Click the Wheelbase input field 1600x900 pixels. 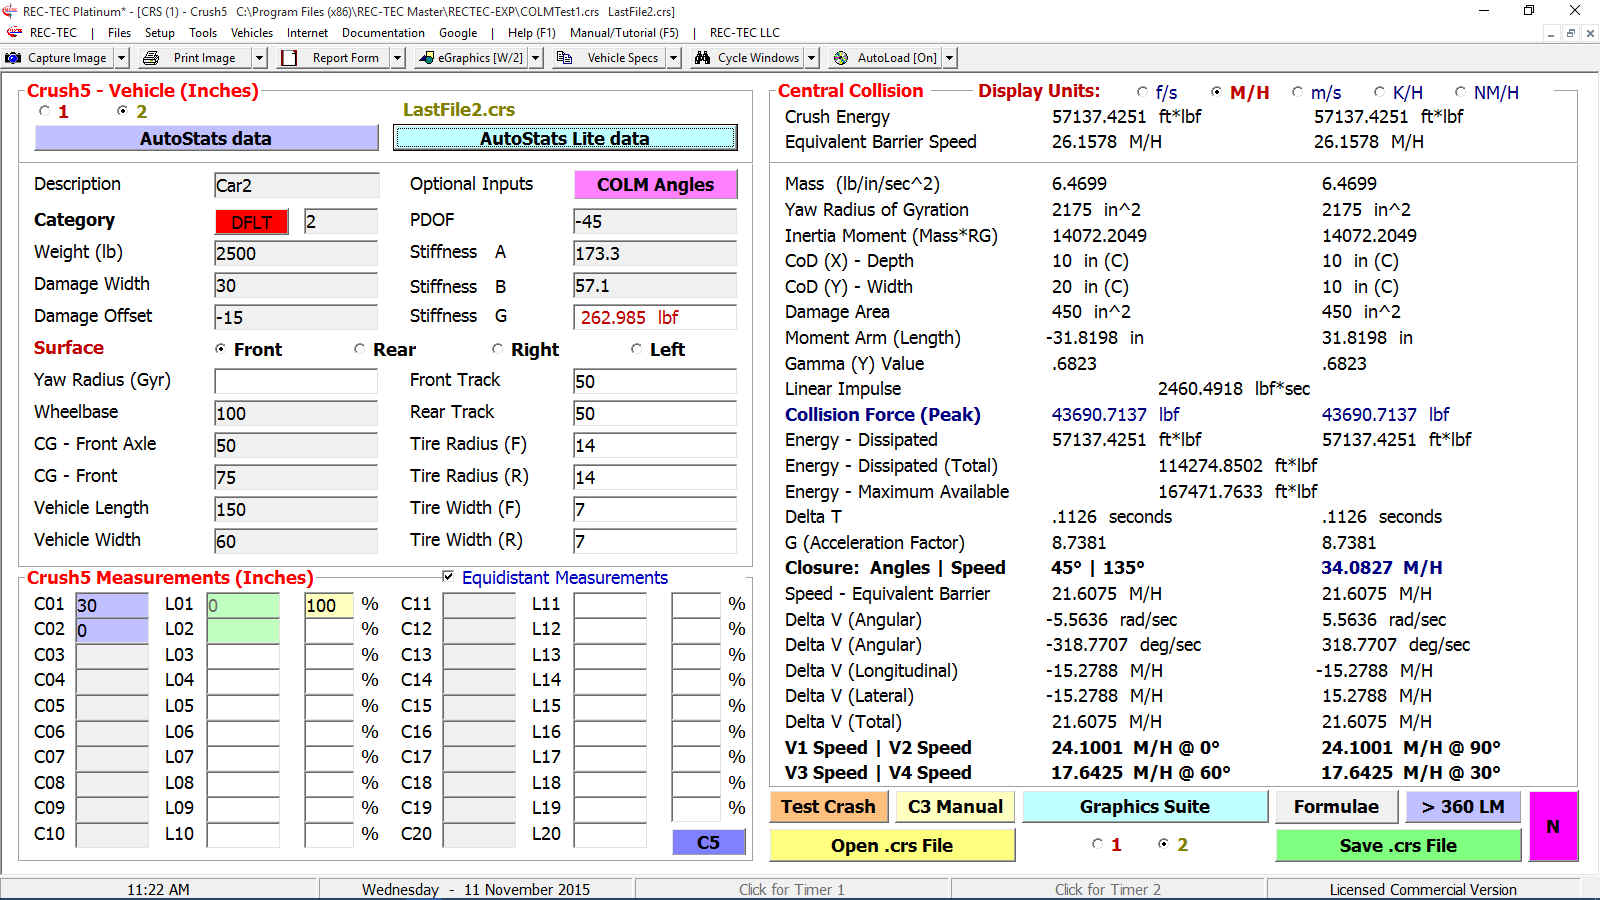point(296,413)
